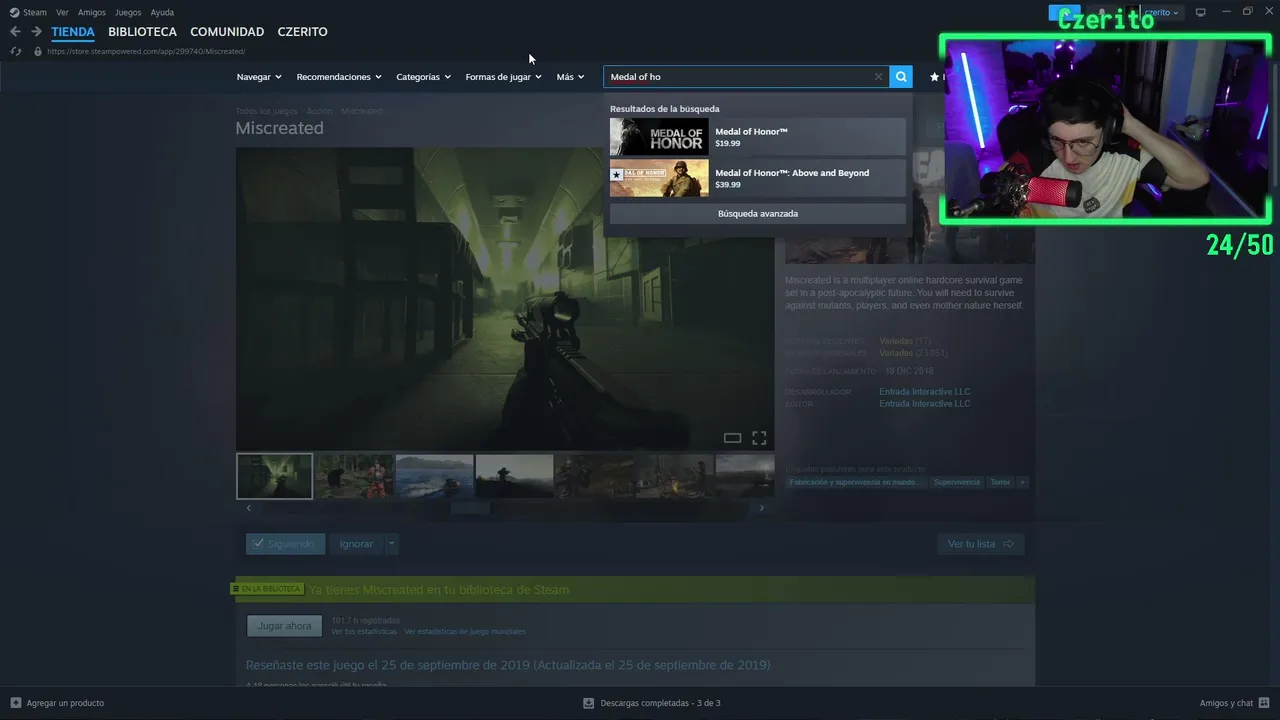
Task: Click the editor Entrada Interactive LLC link
Action: coord(924,404)
